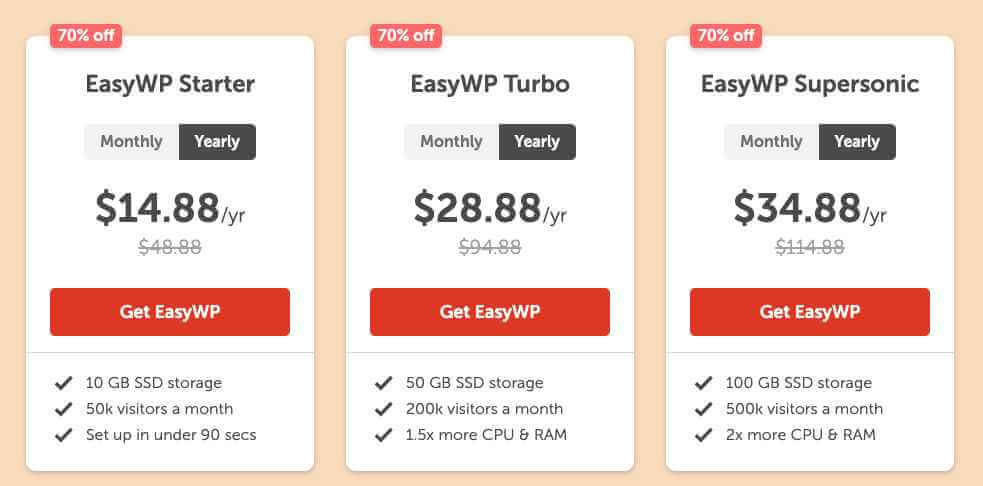The height and width of the screenshot is (486, 983).
Task: Switch EasyWP Supersonic billing to Monthly
Action: pyautogui.click(x=772, y=142)
